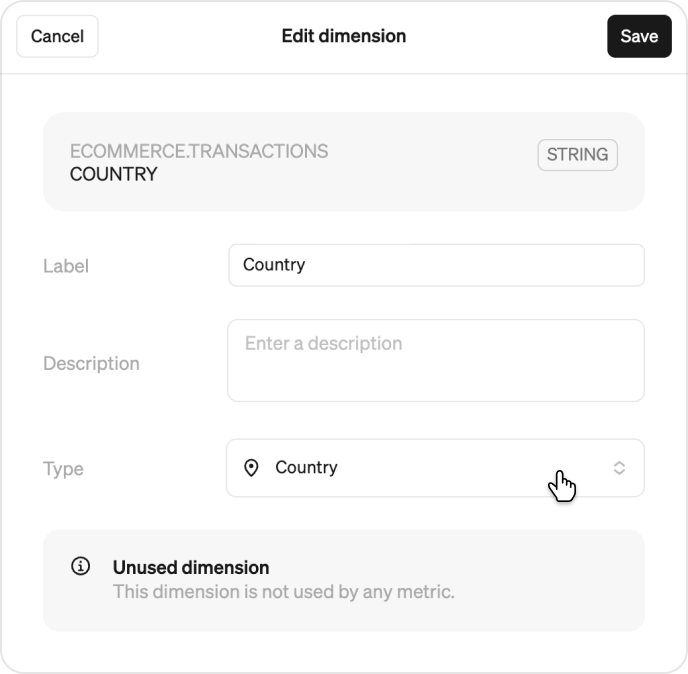Click the Description field caption
This screenshot has width=688, height=674.
pos(91,363)
